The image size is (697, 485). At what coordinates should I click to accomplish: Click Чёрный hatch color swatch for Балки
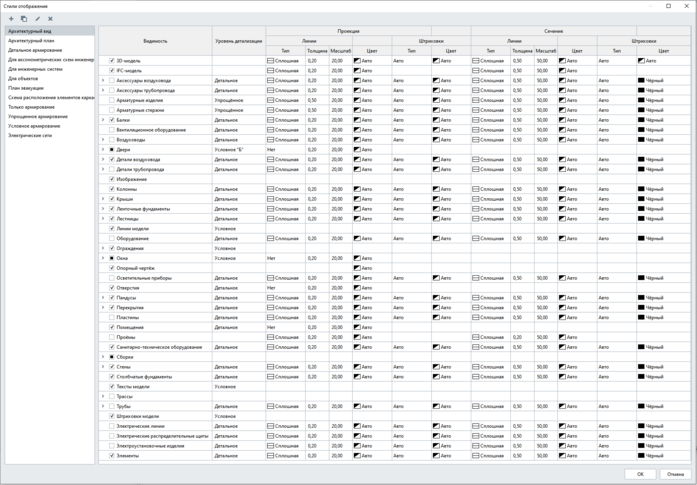pos(642,120)
